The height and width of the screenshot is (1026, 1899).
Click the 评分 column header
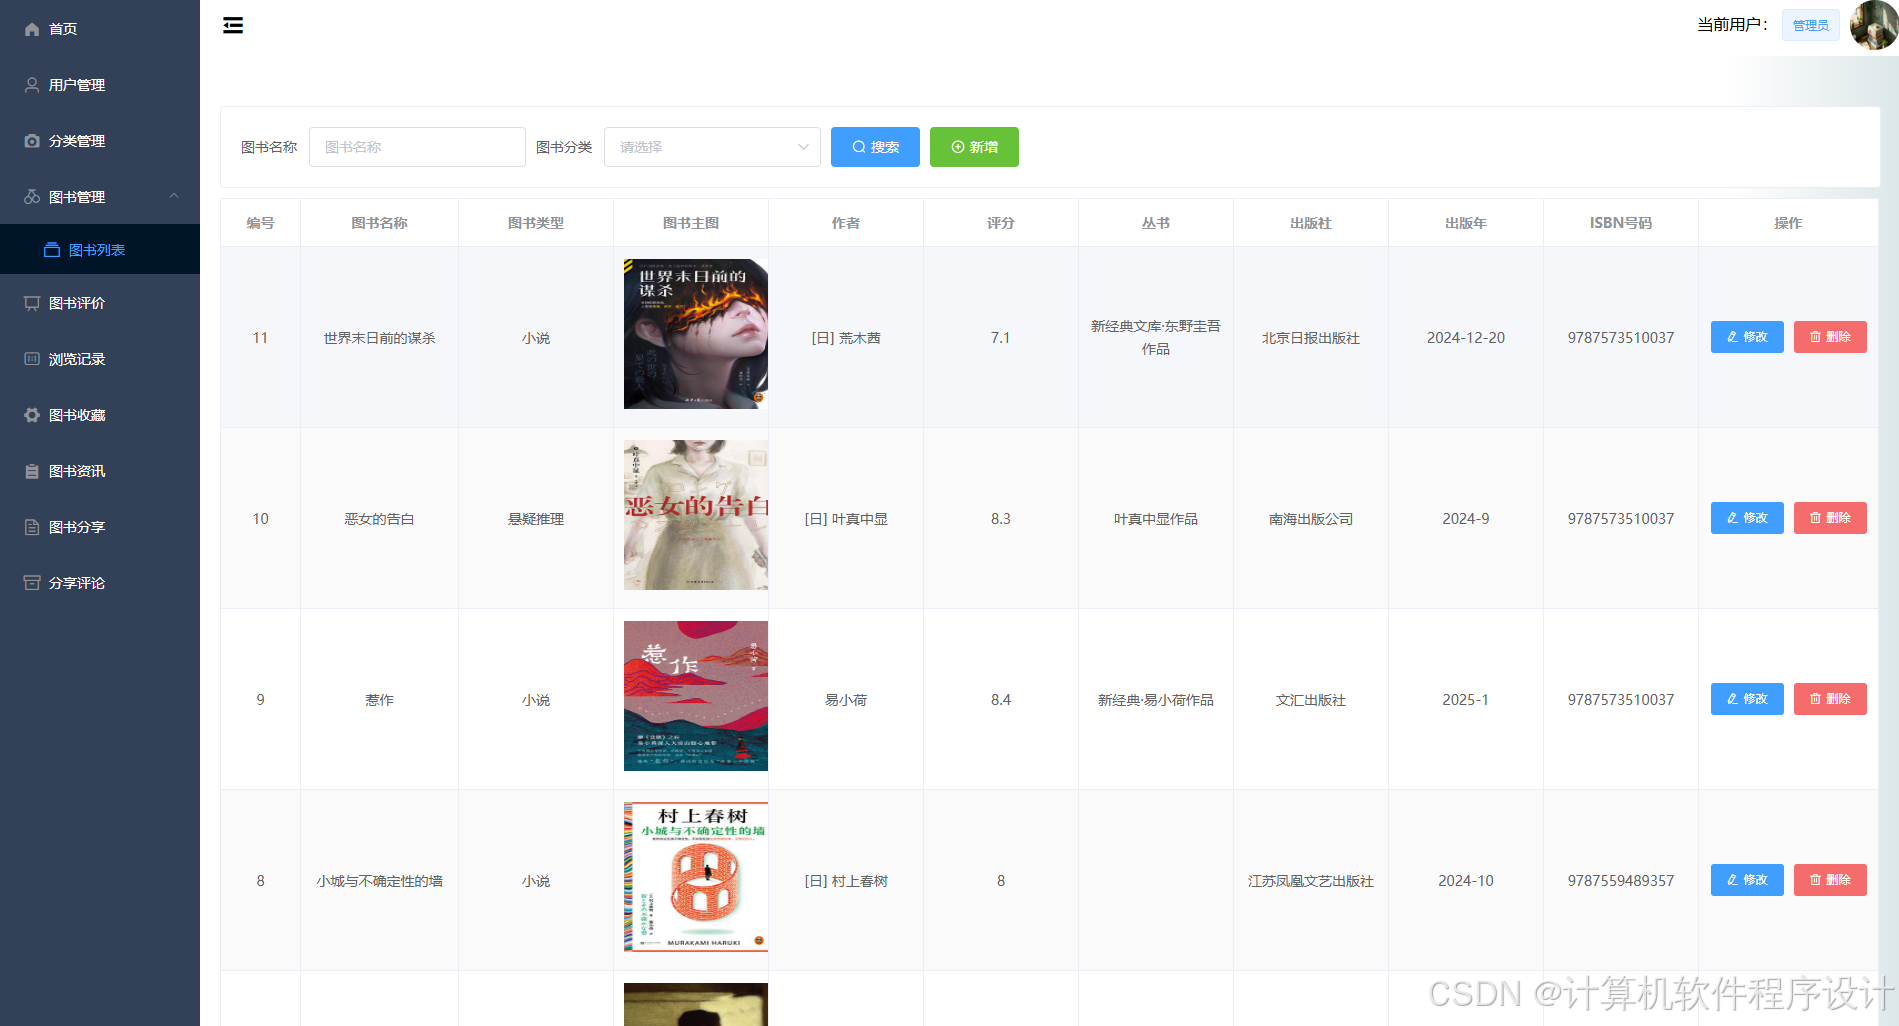(x=1001, y=223)
